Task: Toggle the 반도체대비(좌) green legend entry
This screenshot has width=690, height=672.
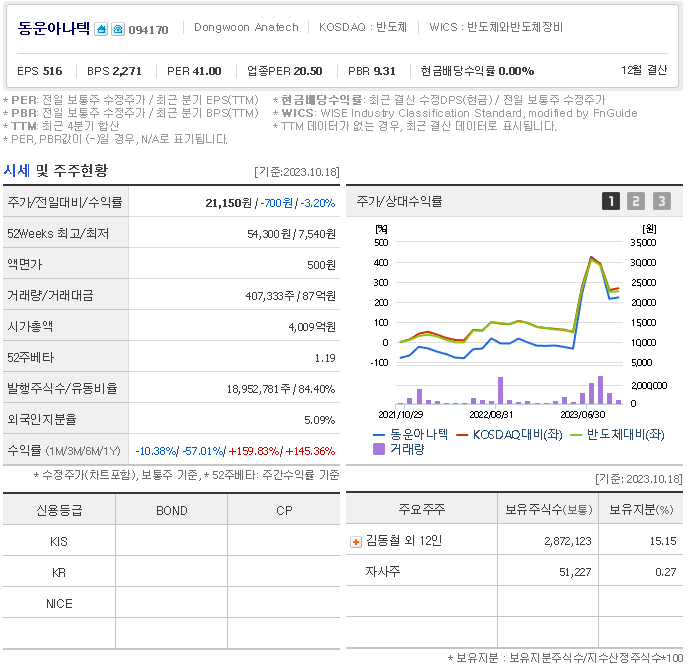Action: tap(617, 435)
